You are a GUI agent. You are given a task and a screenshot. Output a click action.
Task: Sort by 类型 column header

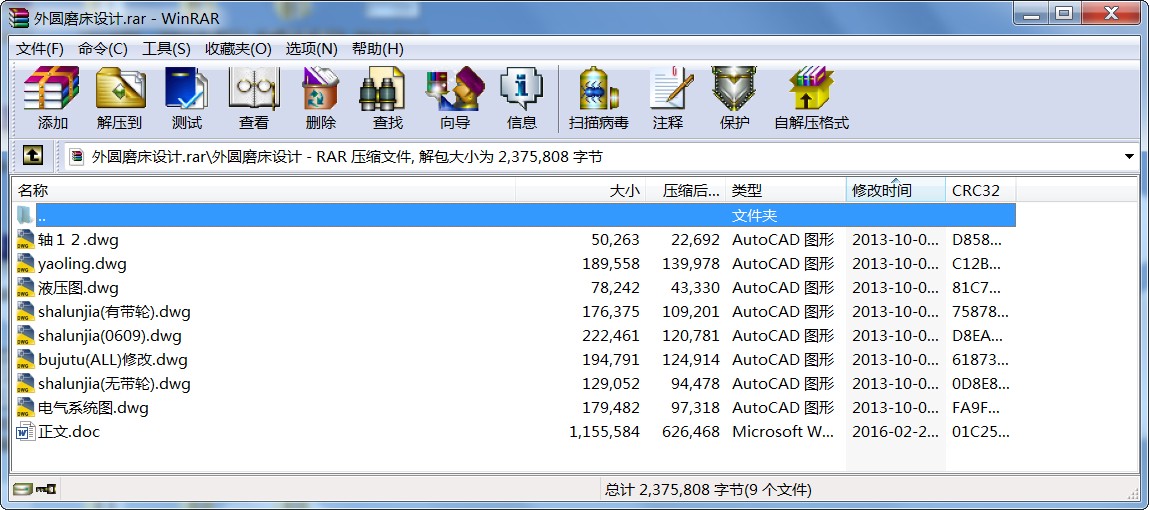point(786,191)
